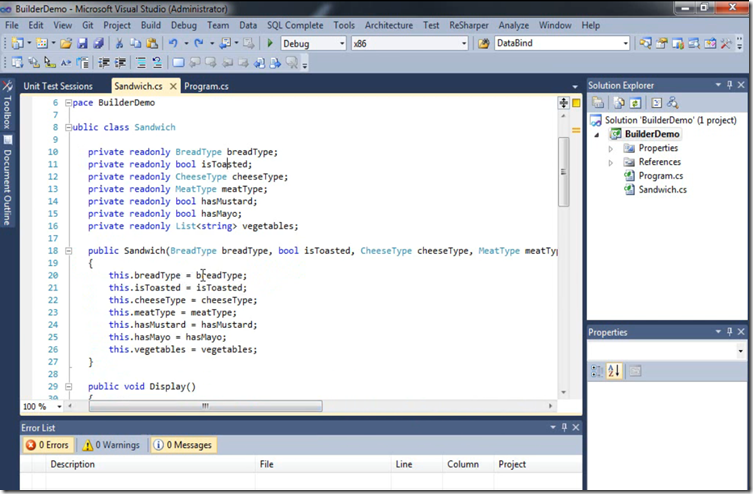Click the editor vertical scrollbar thumb
The width and height of the screenshot is (753, 494).
[x=563, y=172]
